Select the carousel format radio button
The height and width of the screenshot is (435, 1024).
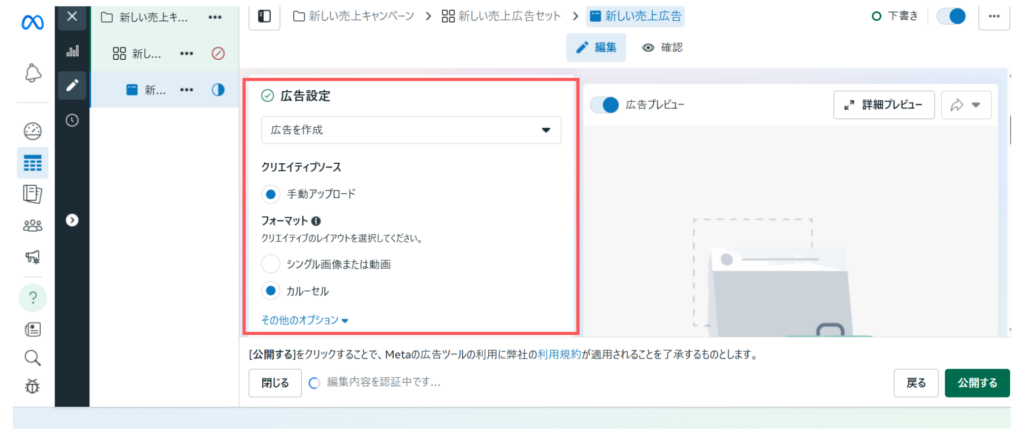point(270,291)
